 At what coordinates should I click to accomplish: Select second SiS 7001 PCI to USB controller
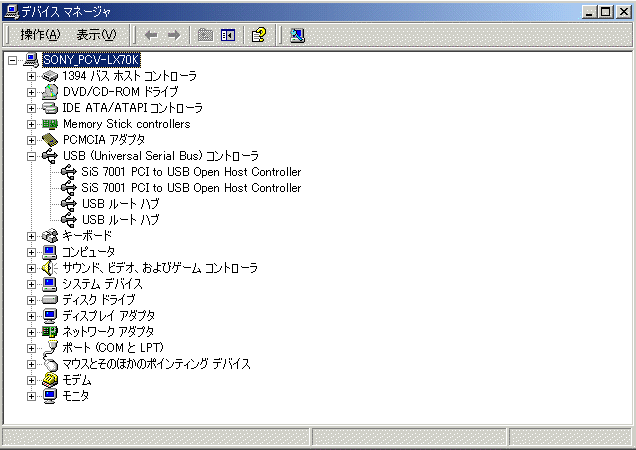[x=191, y=188]
